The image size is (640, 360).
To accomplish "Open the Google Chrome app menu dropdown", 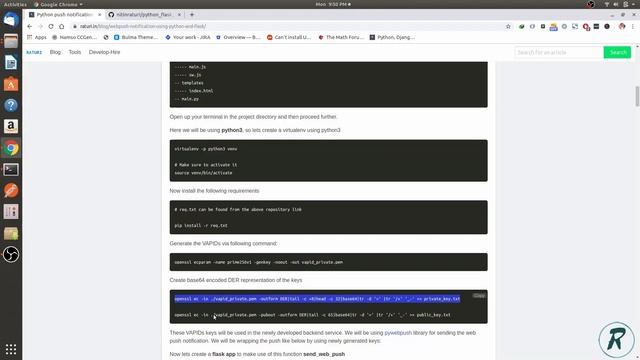I will [x=58, y=4].
